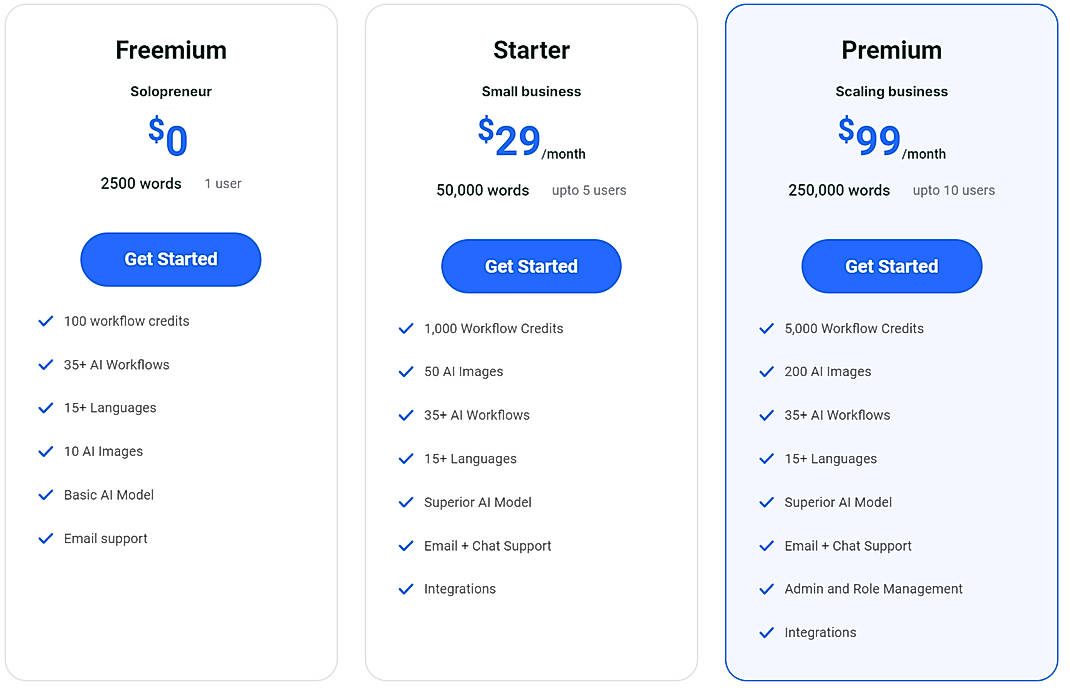Click the checkmark beside Superior AI Model in Starter
1070x688 pixels.
click(406, 502)
